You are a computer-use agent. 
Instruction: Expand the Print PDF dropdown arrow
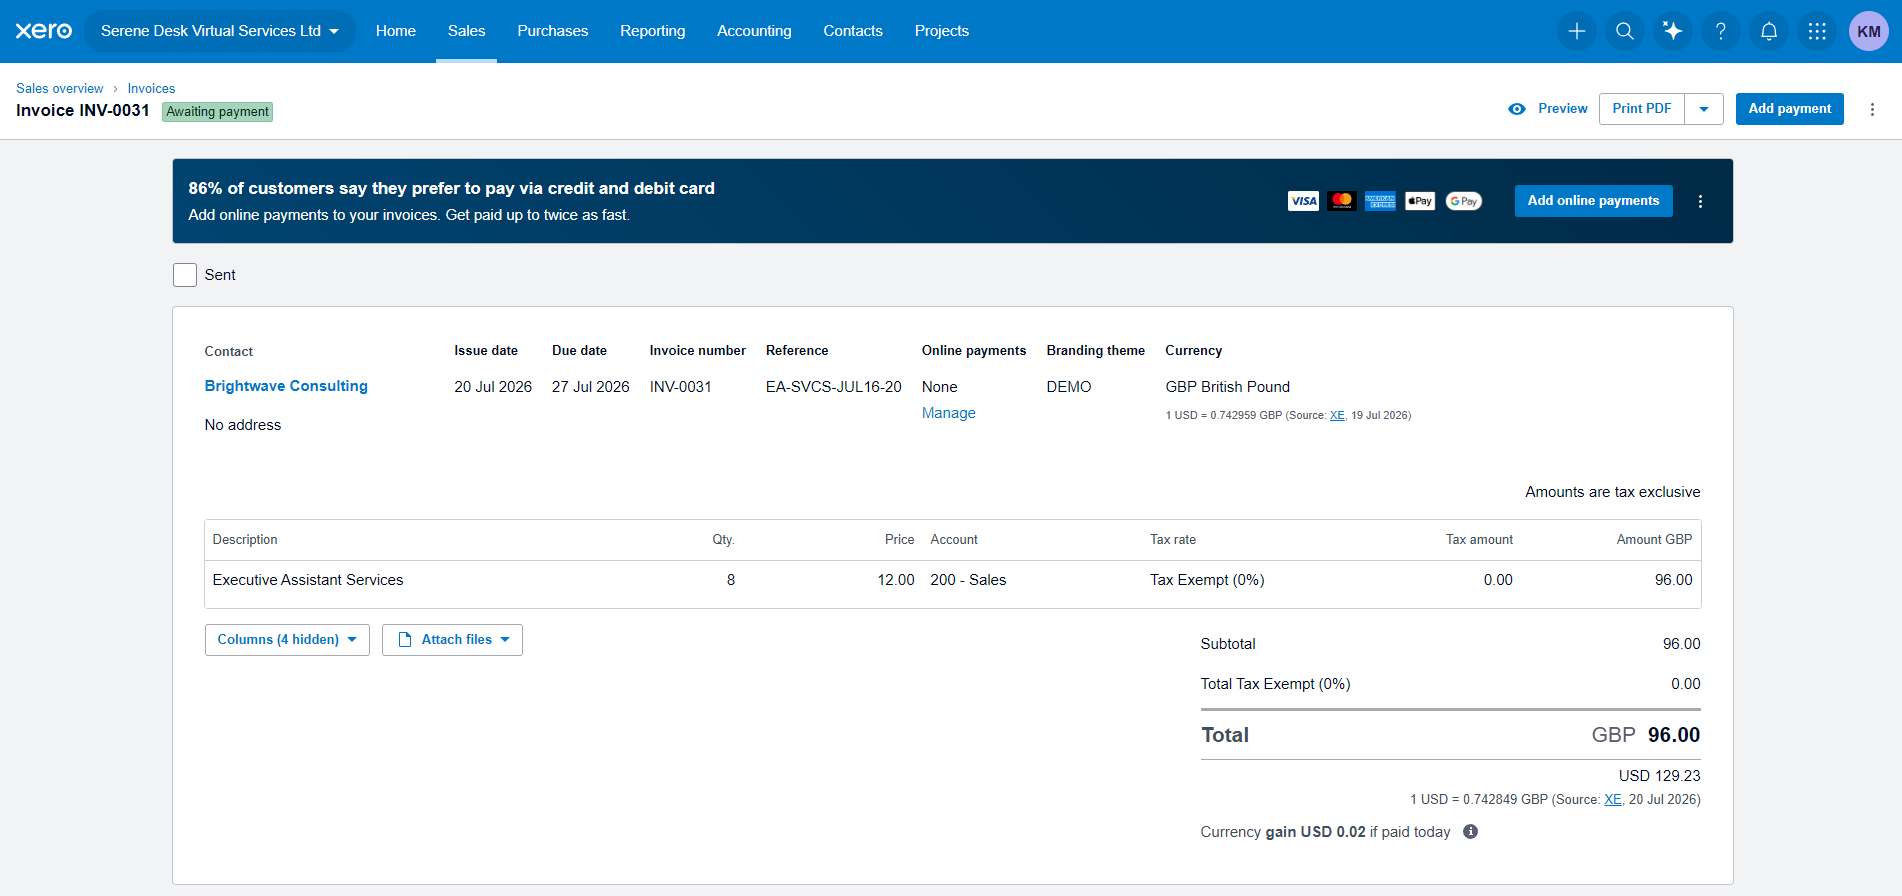[x=1704, y=109]
